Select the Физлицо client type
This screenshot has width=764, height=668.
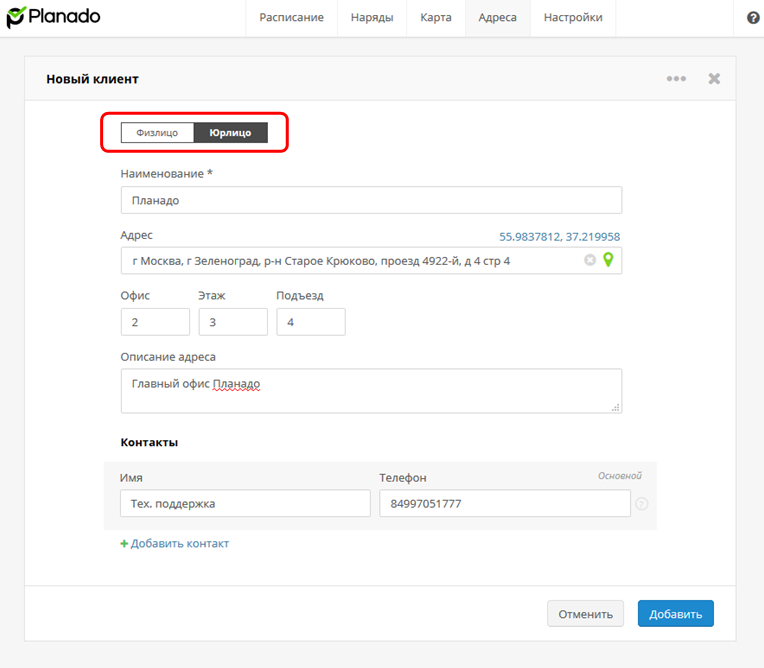[157, 133]
